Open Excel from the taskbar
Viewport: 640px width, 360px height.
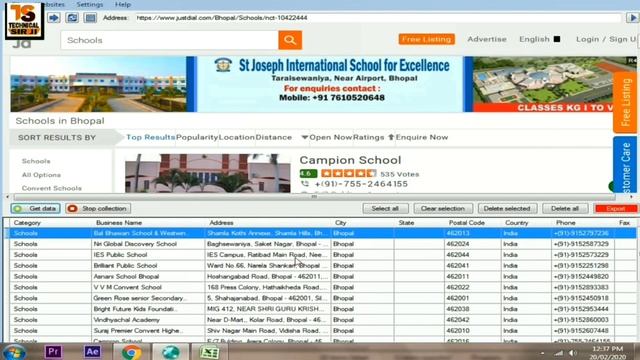click(209, 352)
